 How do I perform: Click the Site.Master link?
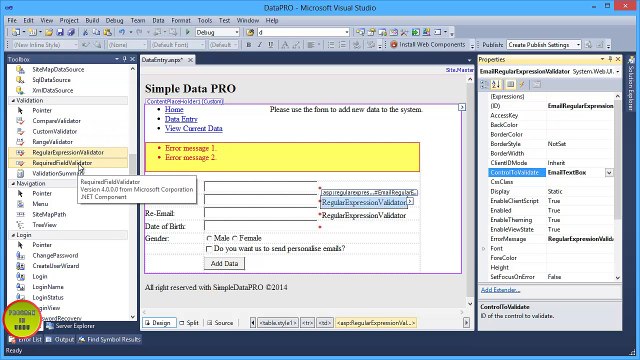[460, 70]
